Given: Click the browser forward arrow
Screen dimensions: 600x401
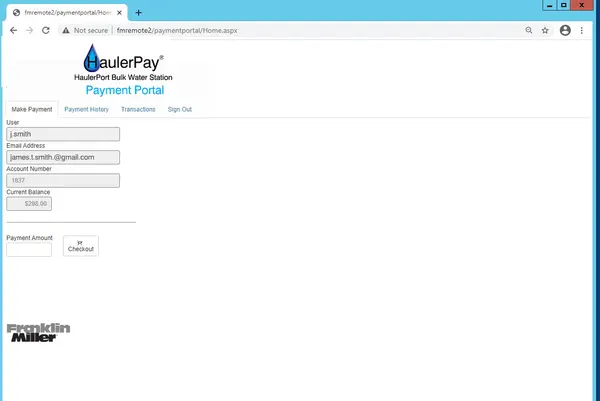Looking at the screenshot, I should click(29, 30).
